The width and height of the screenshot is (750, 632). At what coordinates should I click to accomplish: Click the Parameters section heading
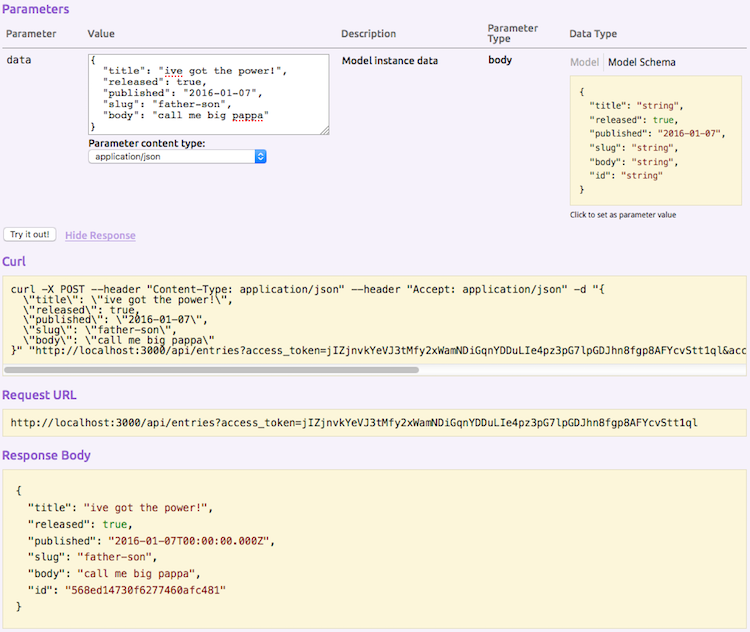coord(36,9)
